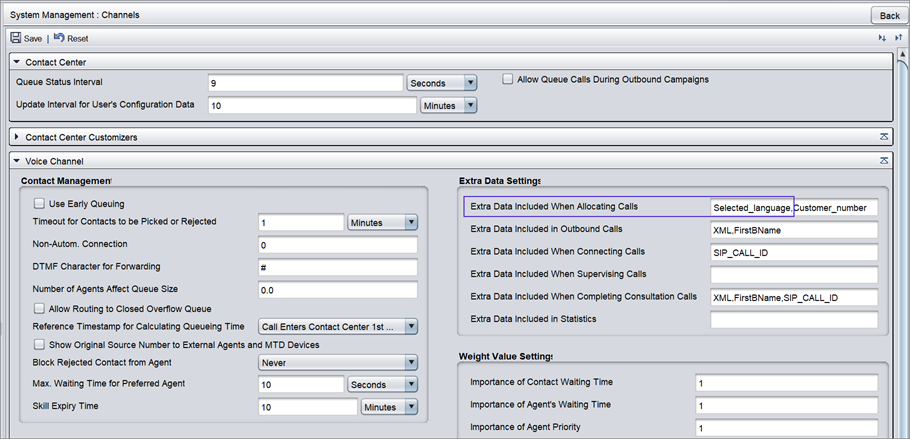
Task: Enable Use Early Queuing checkbox
Action: (40, 204)
